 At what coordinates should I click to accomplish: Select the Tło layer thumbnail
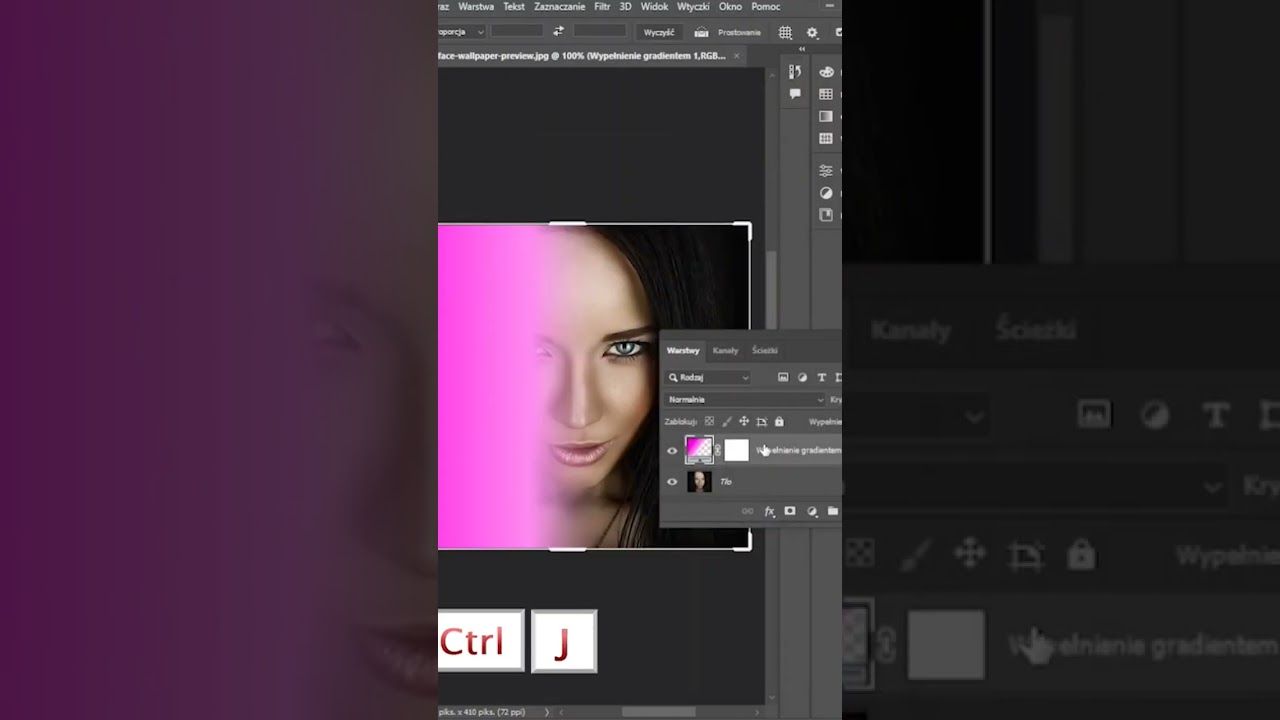pos(699,482)
